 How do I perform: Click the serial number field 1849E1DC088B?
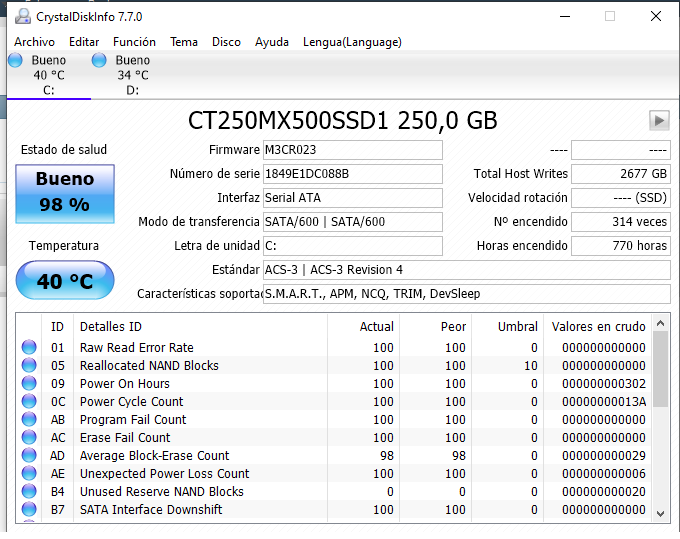click(353, 174)
